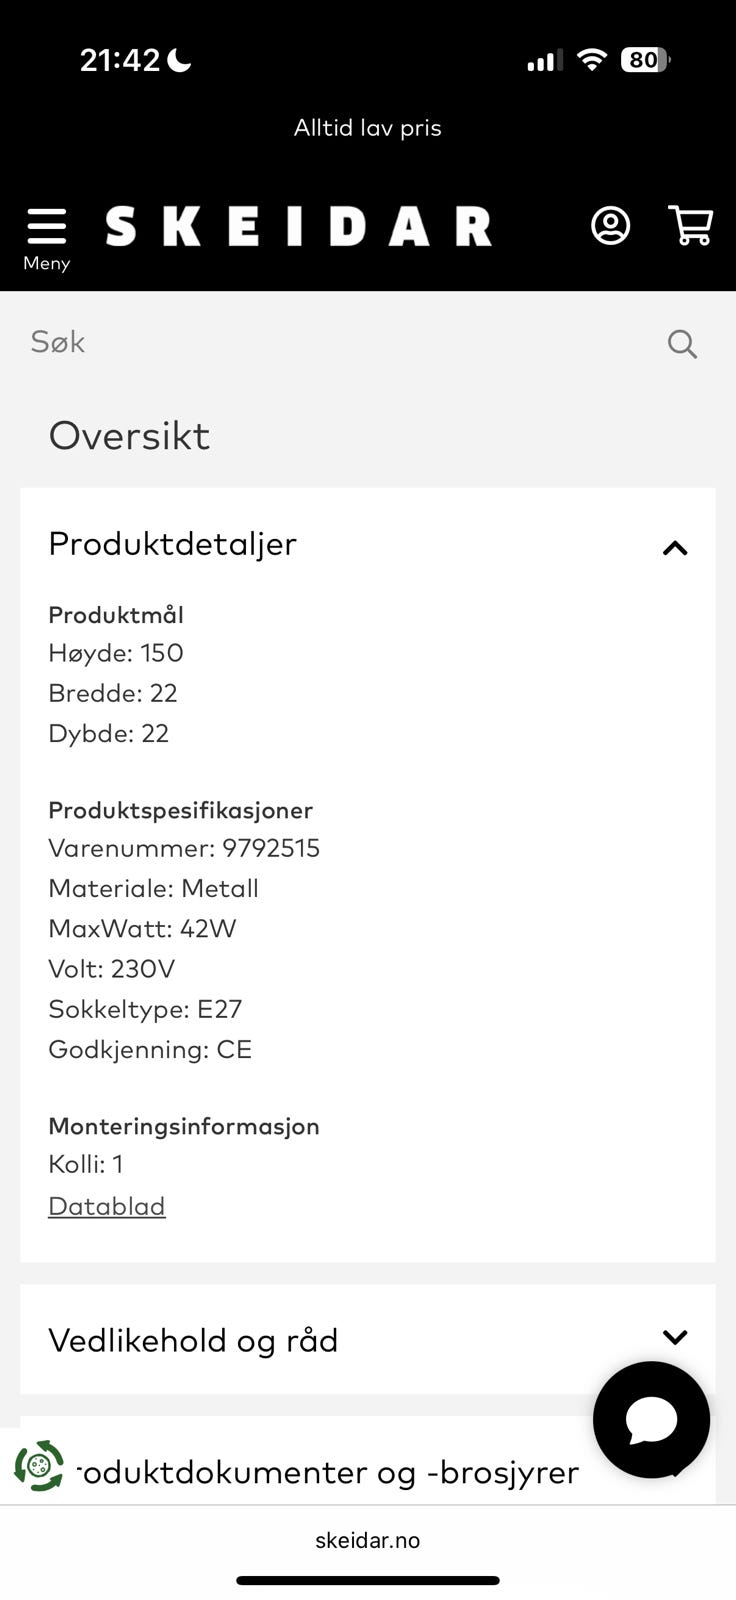Tap the magnifying glass search icon
This screenshot has height=1600, width=736.
[x=682, y=344]
